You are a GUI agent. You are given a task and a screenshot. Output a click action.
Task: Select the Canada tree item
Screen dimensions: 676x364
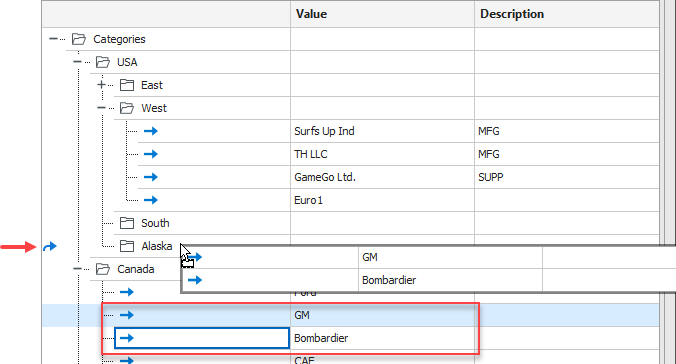pos(135,269)
